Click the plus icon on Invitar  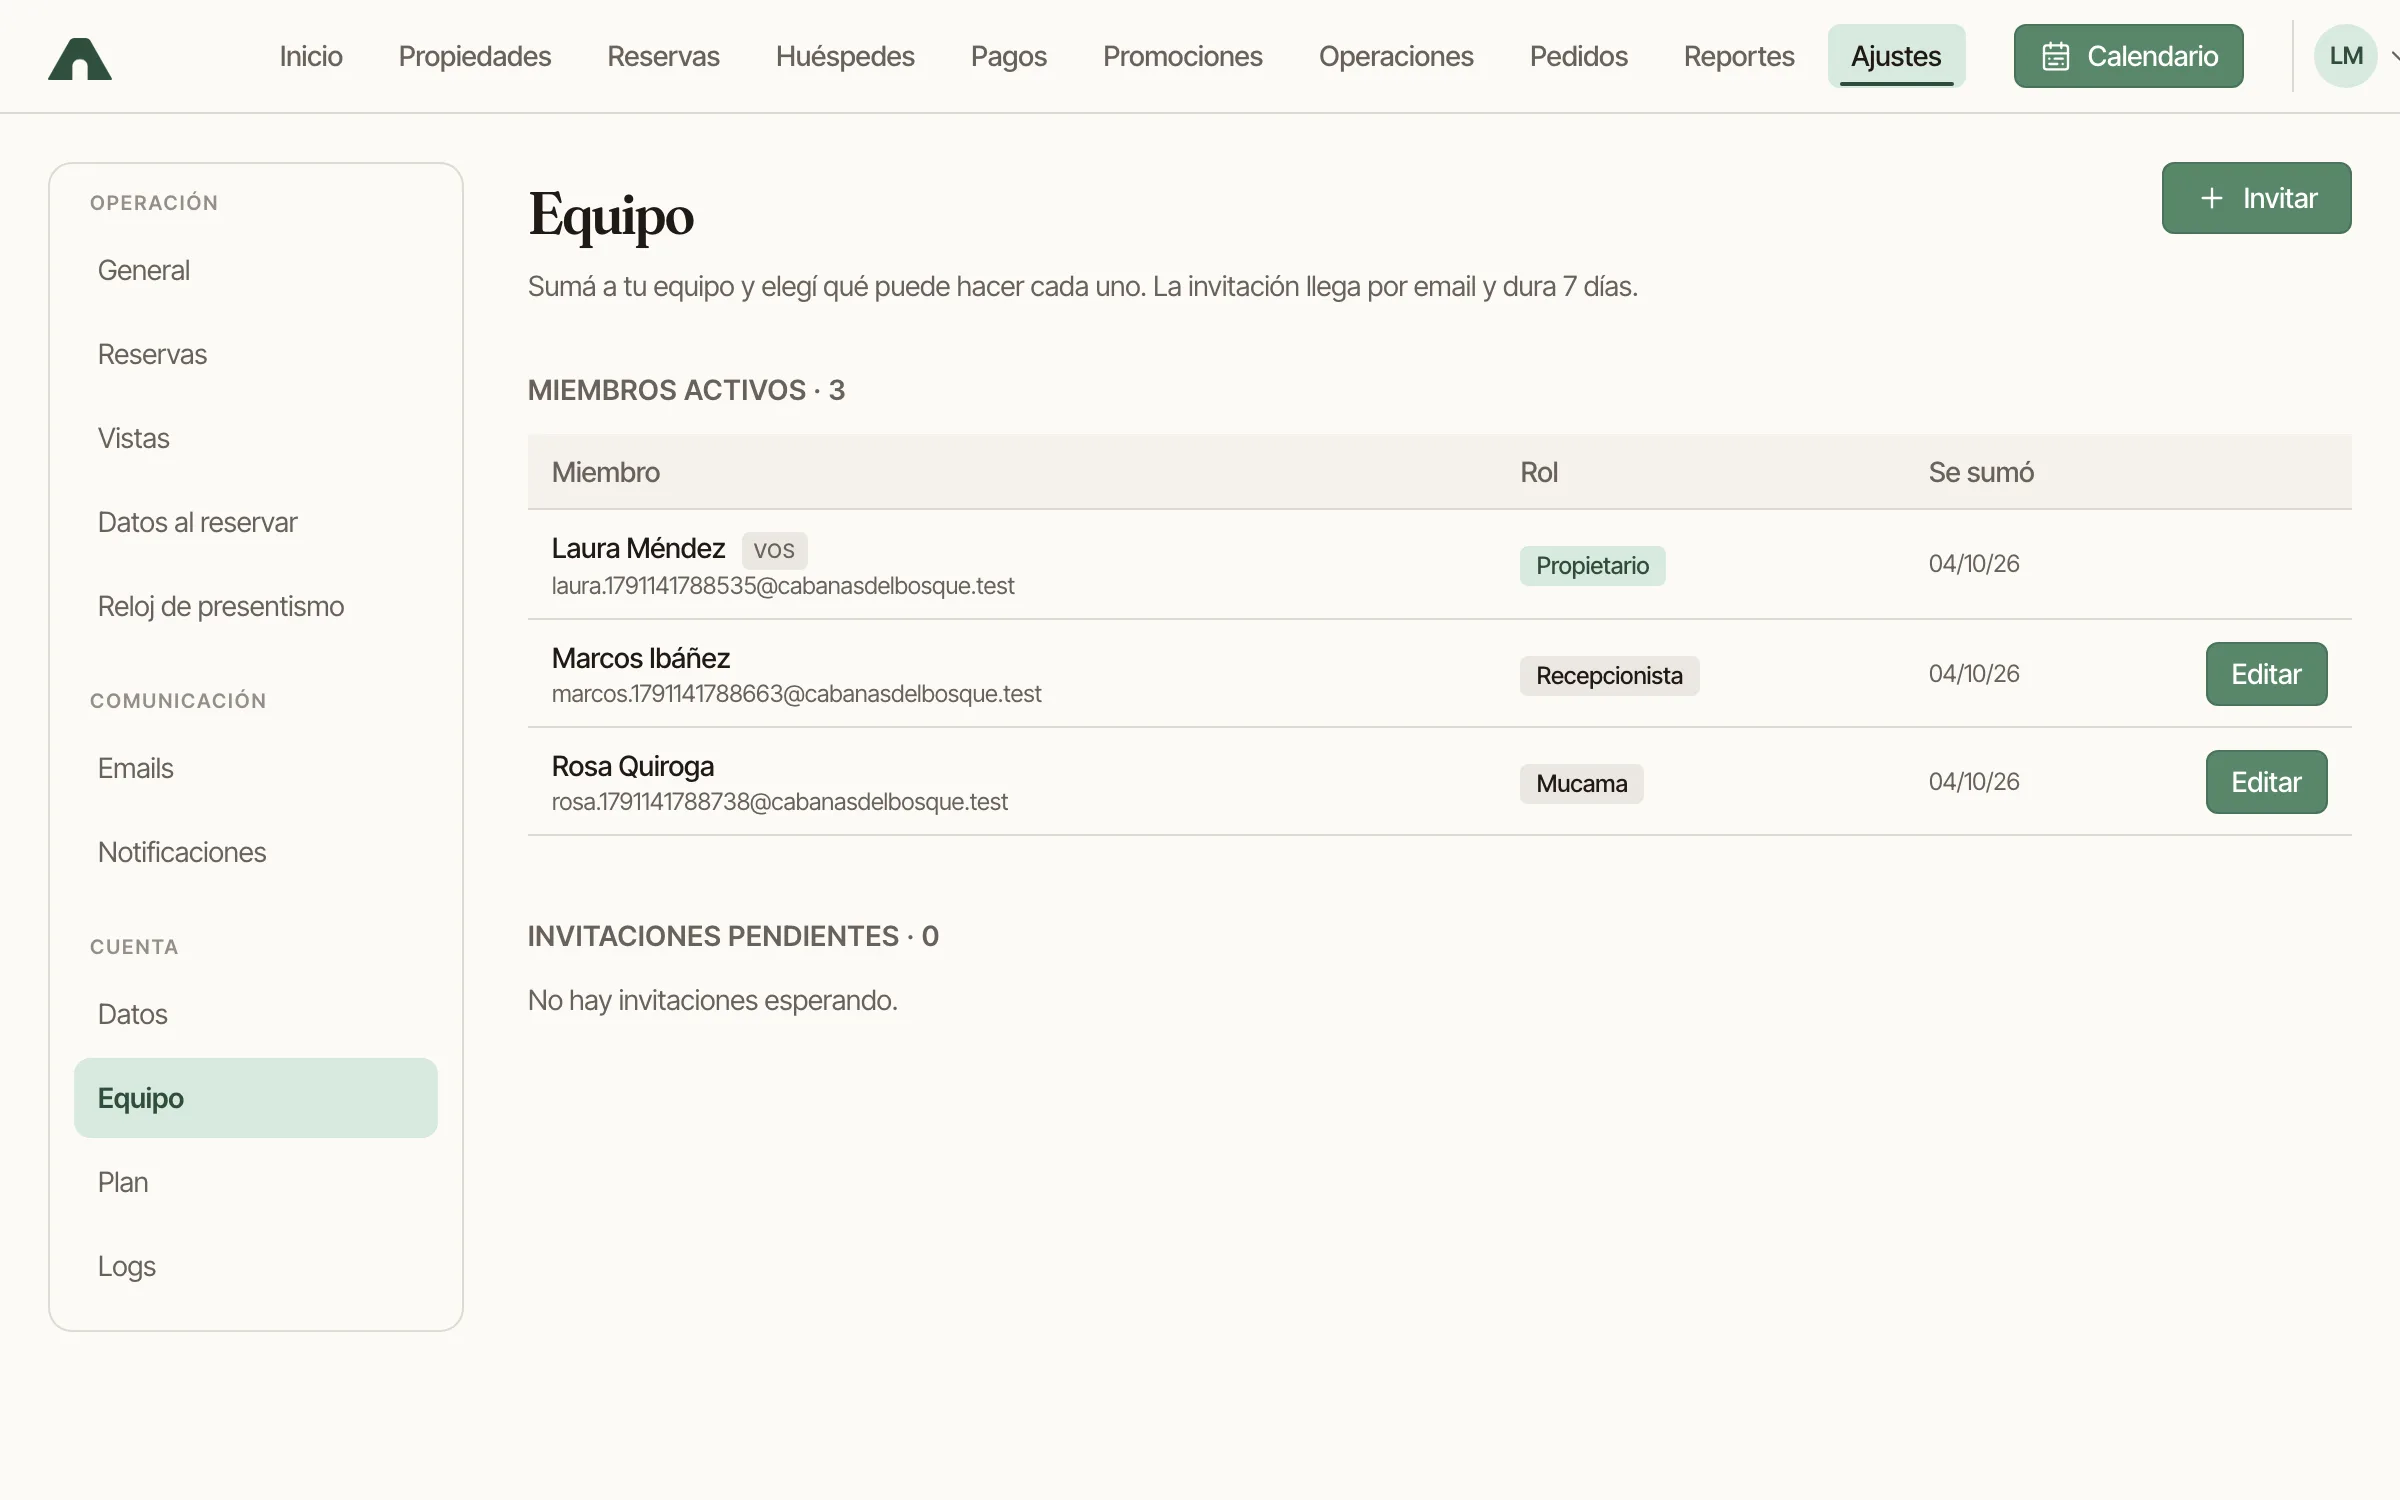(2212, 198)
